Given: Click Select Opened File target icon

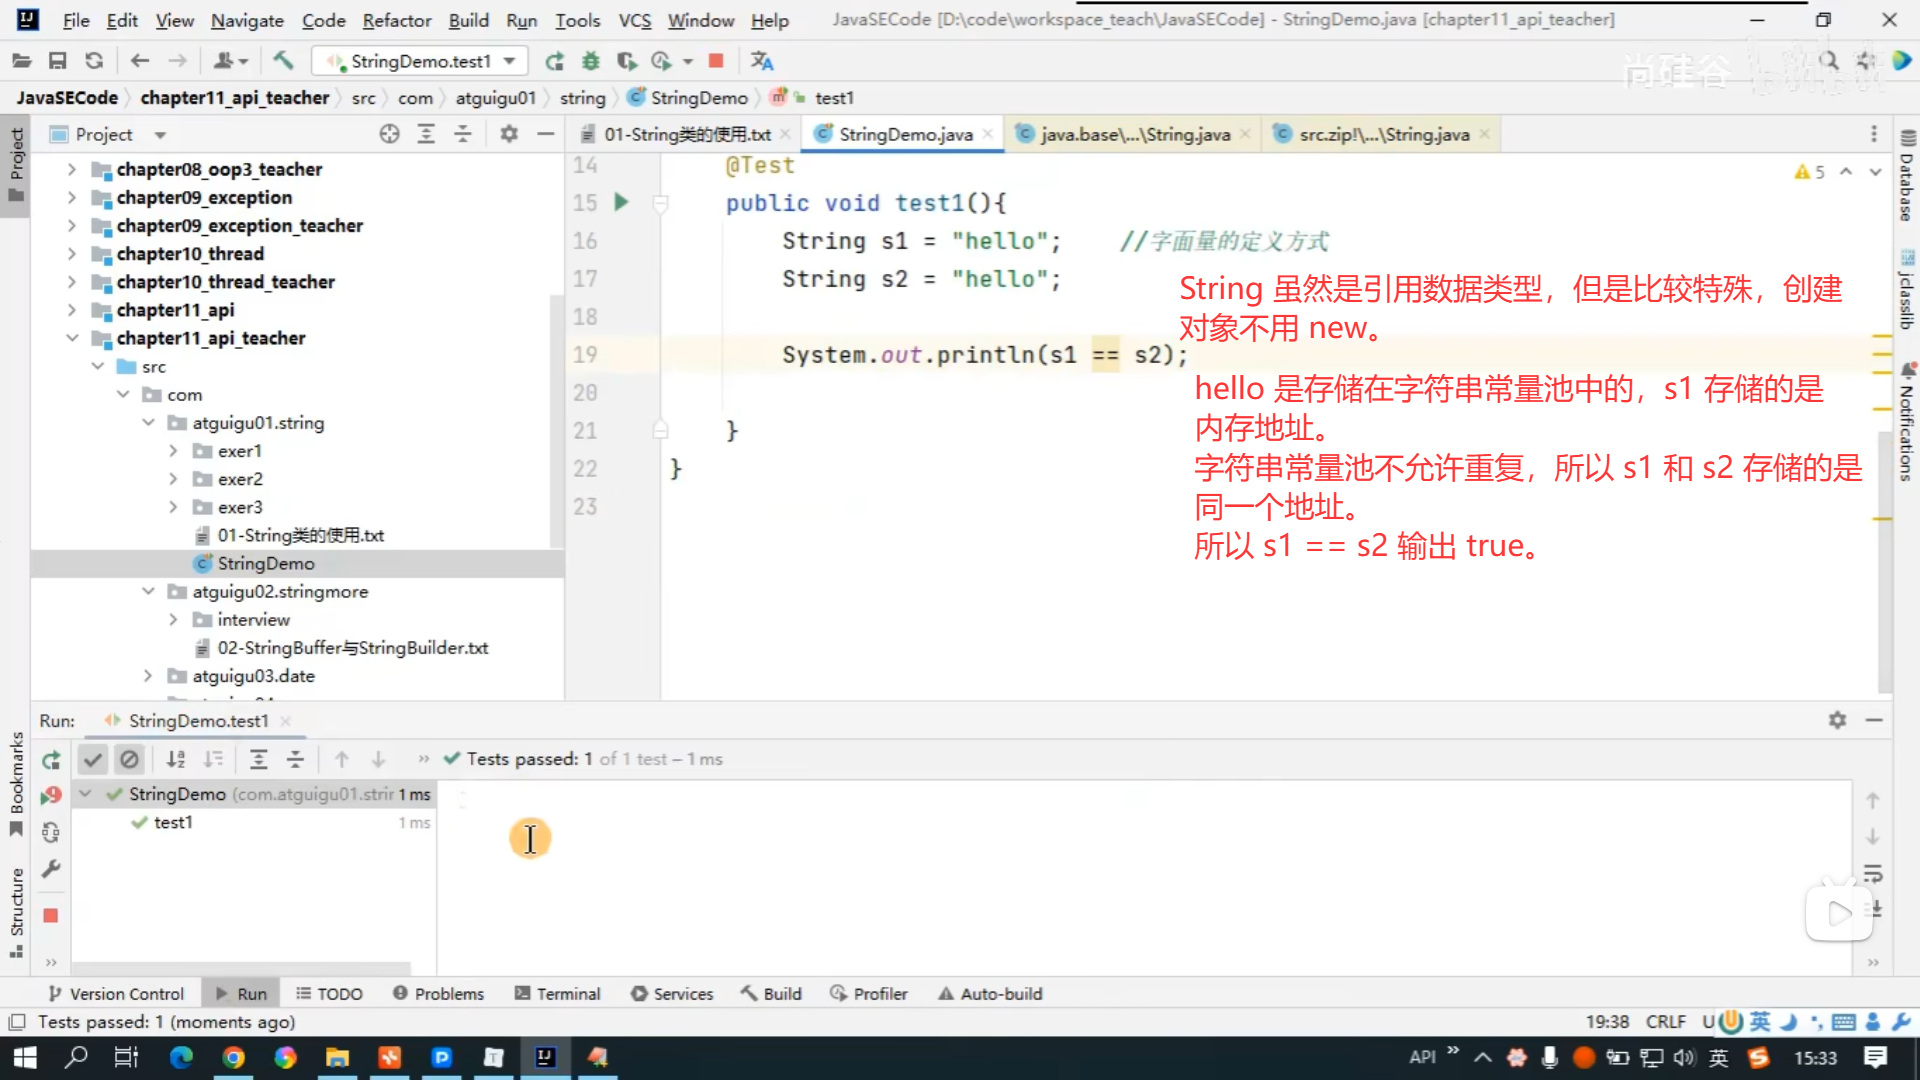Looking at the screenshot, I should tap(389, 134).
